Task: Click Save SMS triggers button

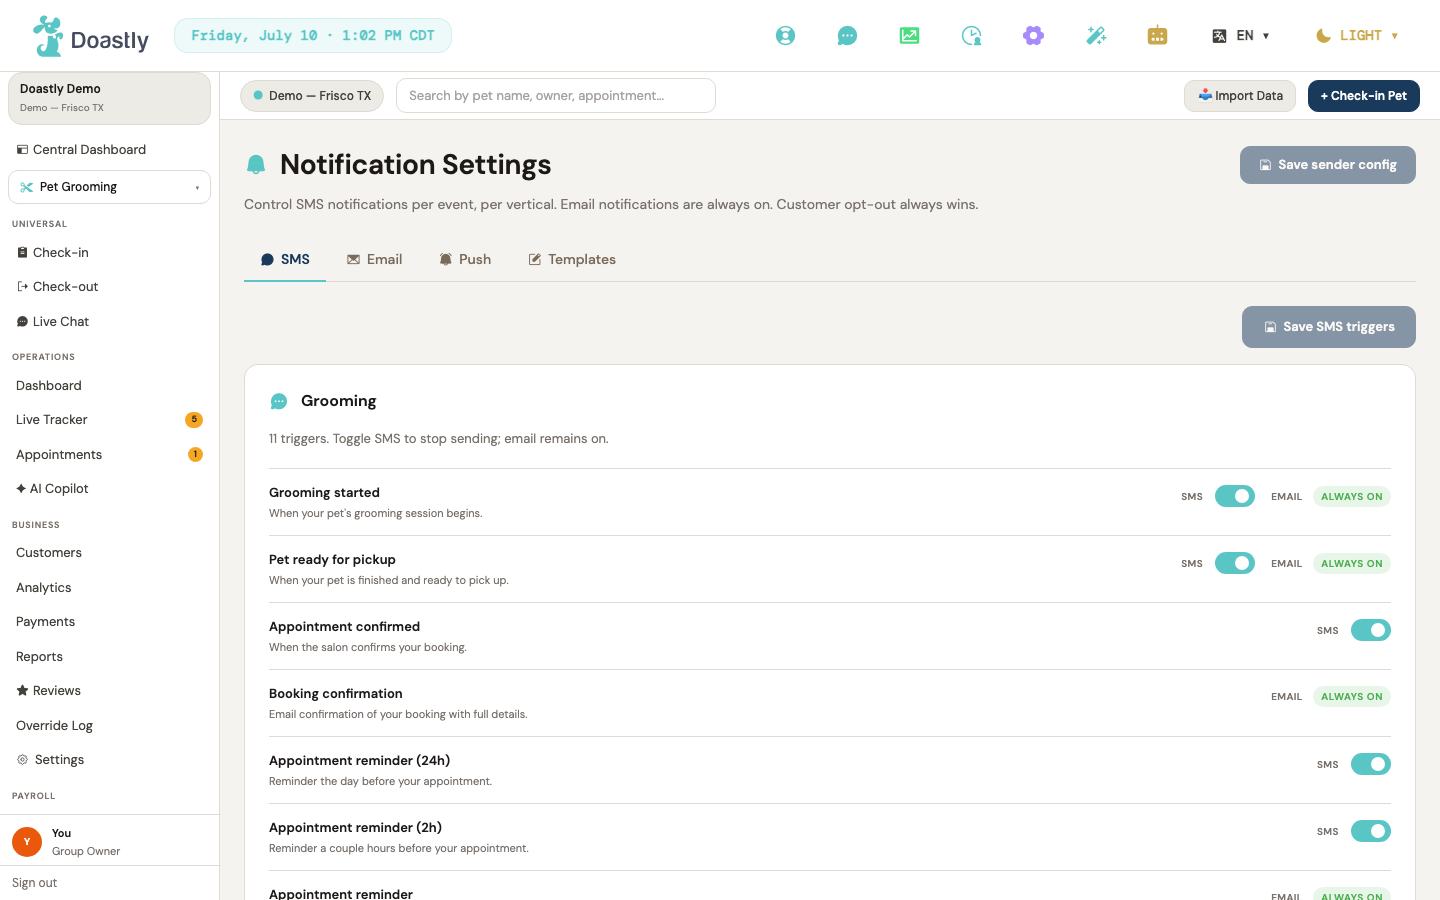Action: pos(1329,327)
